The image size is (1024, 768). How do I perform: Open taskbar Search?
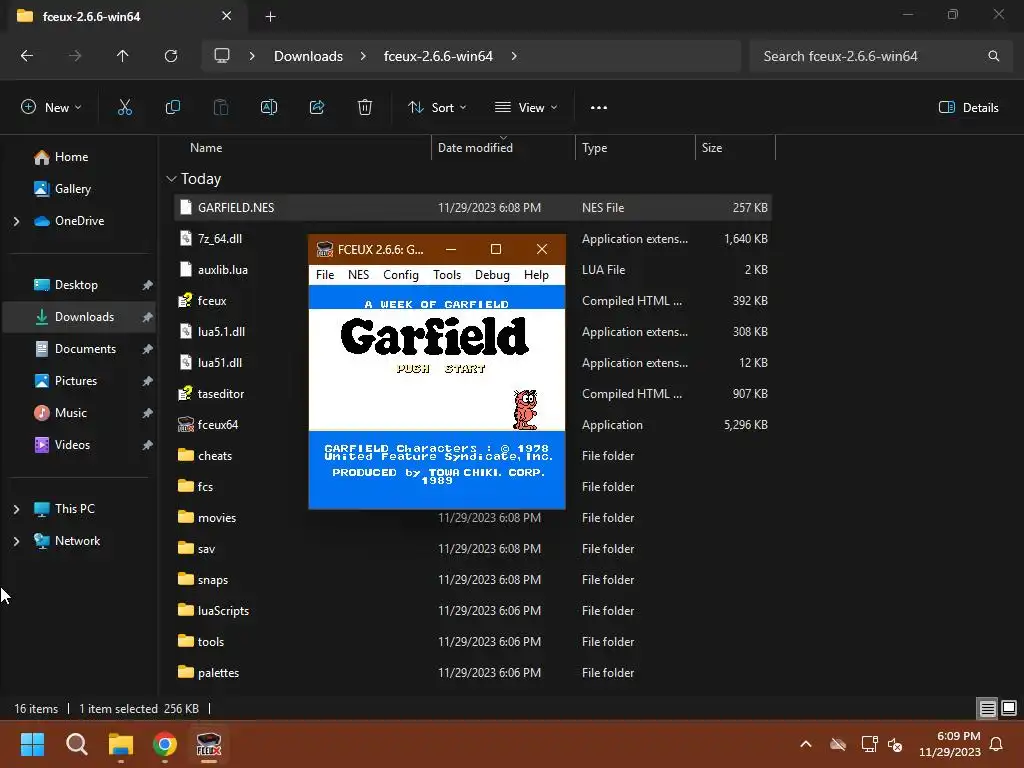tap(76, 744)
